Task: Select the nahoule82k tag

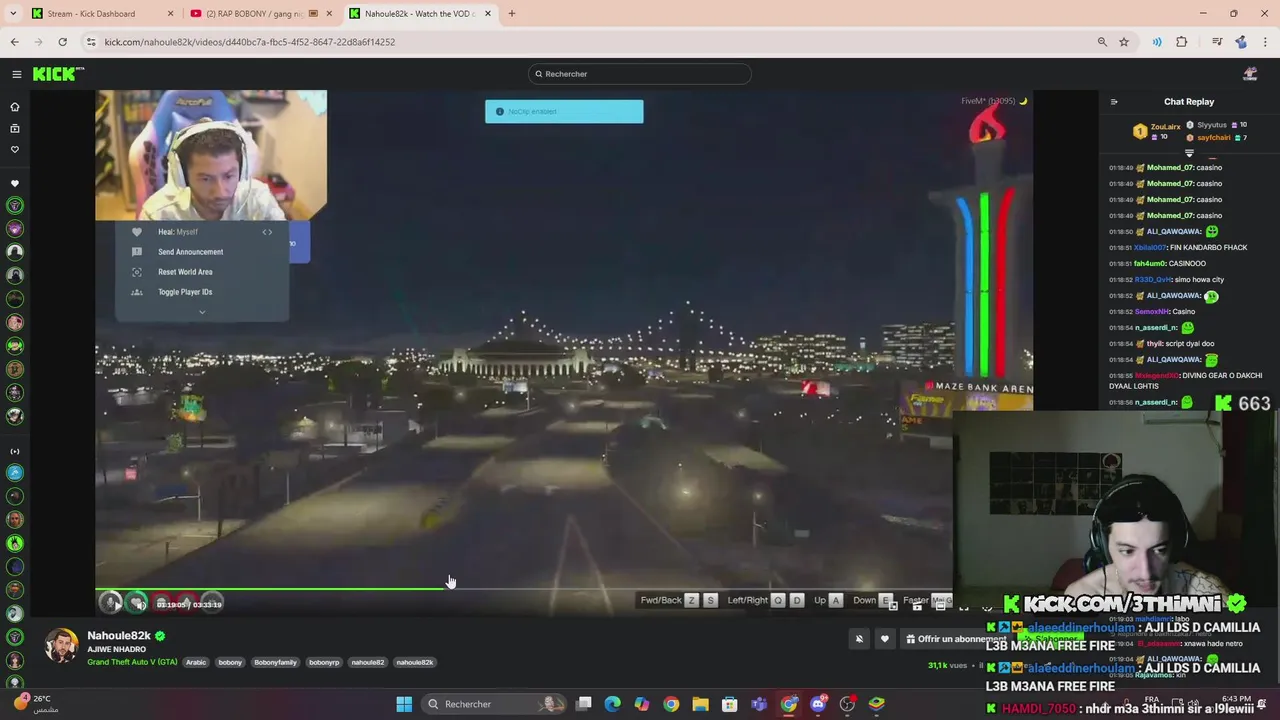Action: [415, 662]
